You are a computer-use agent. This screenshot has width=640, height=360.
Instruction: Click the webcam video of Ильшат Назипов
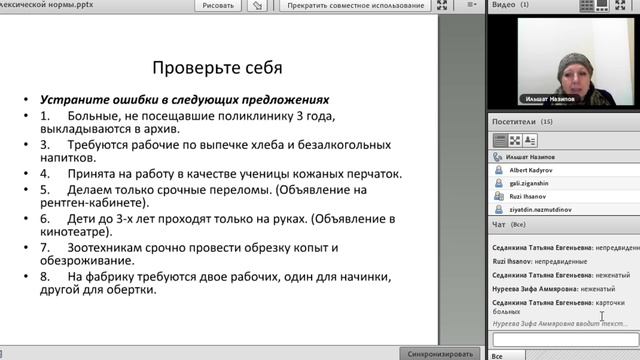576,62
